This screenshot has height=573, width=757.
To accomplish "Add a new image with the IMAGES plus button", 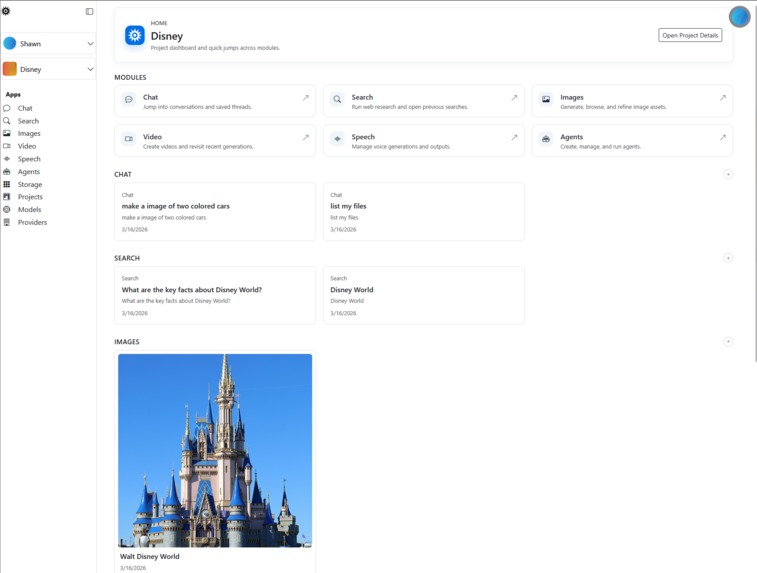I will coord(728,341).
